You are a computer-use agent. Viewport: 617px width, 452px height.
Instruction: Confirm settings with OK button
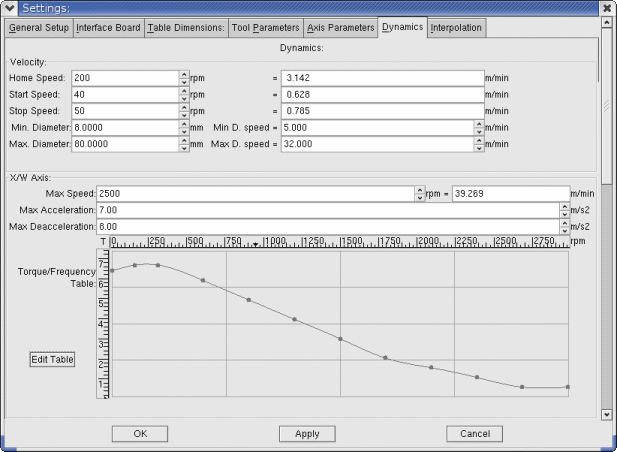(x=139, y=434)
